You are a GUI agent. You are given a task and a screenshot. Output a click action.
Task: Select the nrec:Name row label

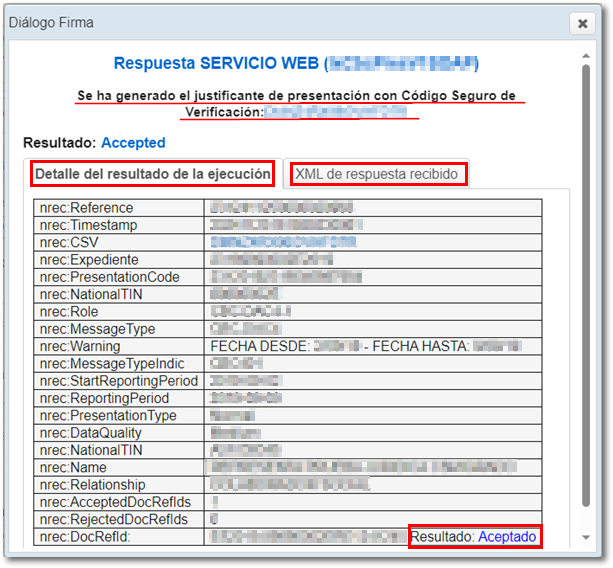75,468
